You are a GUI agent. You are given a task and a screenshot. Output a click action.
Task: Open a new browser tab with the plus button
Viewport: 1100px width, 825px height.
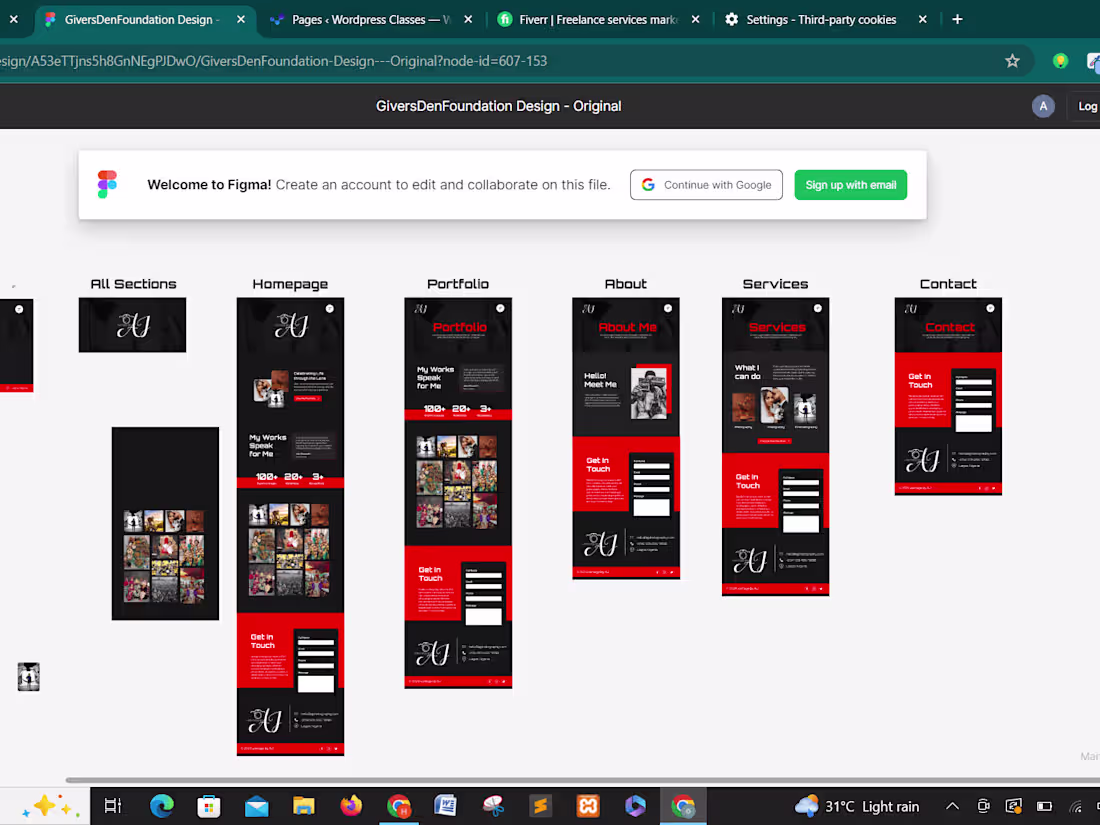957,18
